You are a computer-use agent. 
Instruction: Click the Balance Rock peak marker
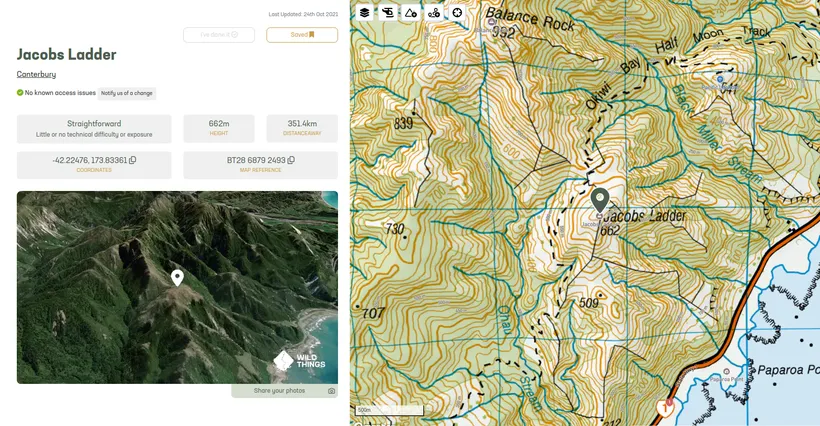click(491, 22)
